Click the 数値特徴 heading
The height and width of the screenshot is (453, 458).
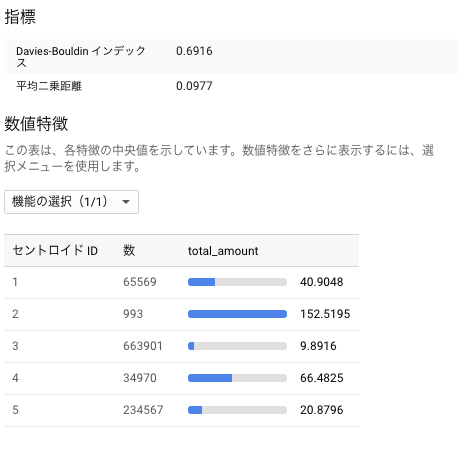click(x=36, y=124)
